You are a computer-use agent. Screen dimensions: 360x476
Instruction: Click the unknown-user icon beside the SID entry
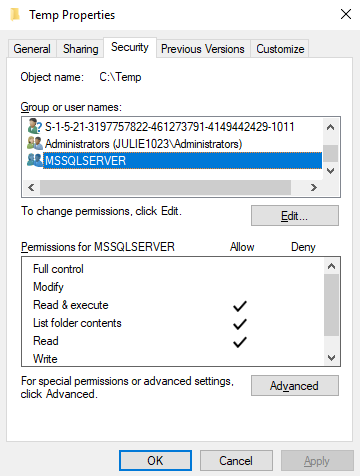pyautogui.click(x=35, y=126)
